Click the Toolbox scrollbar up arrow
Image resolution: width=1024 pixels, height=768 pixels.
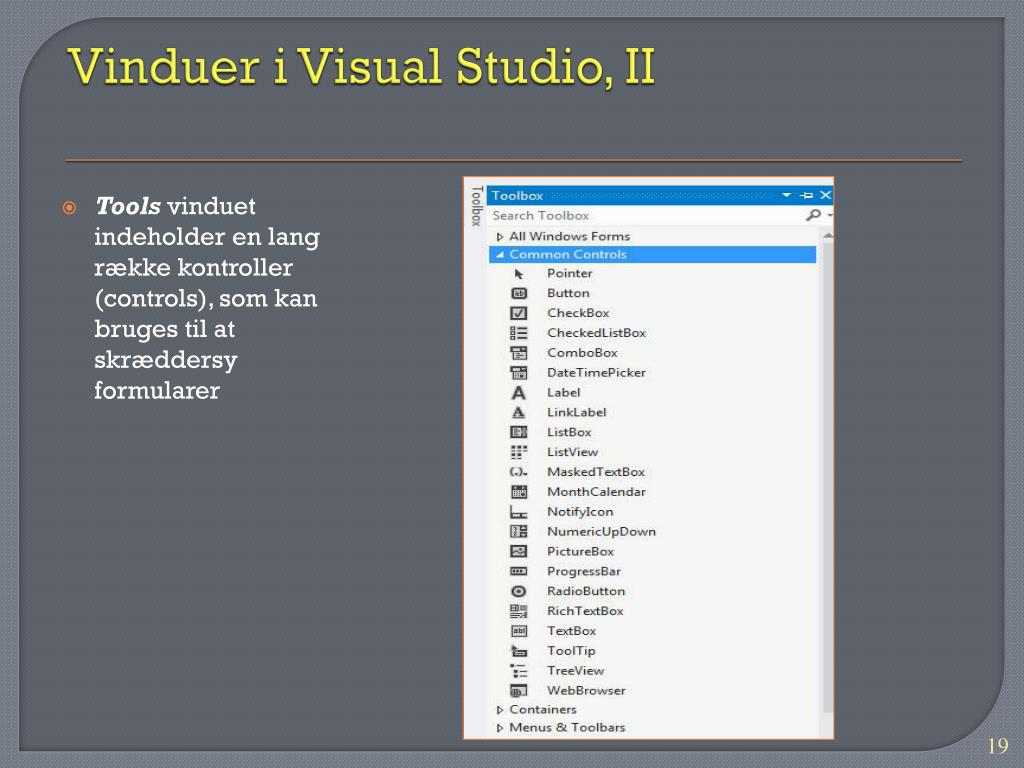tap(827, 235)
